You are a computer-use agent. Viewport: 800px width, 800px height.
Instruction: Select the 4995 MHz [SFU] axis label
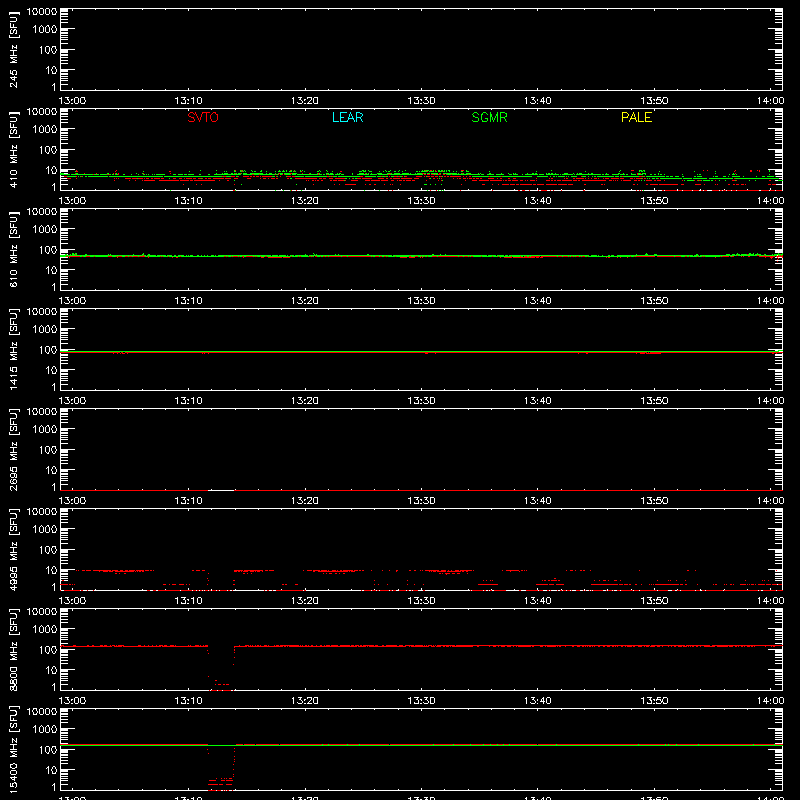click(x=14, y=549)
